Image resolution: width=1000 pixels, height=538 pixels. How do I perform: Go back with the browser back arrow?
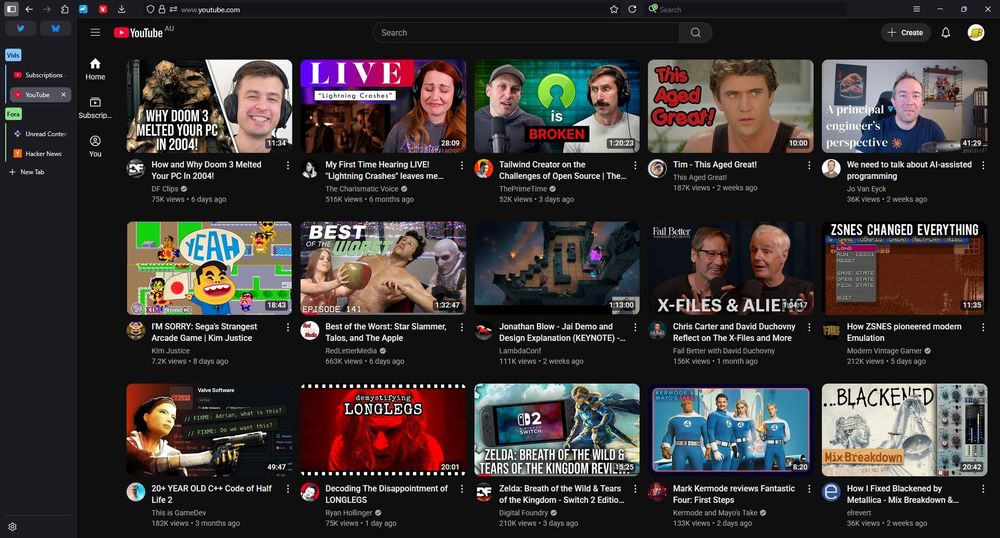(x=29, y=9)
